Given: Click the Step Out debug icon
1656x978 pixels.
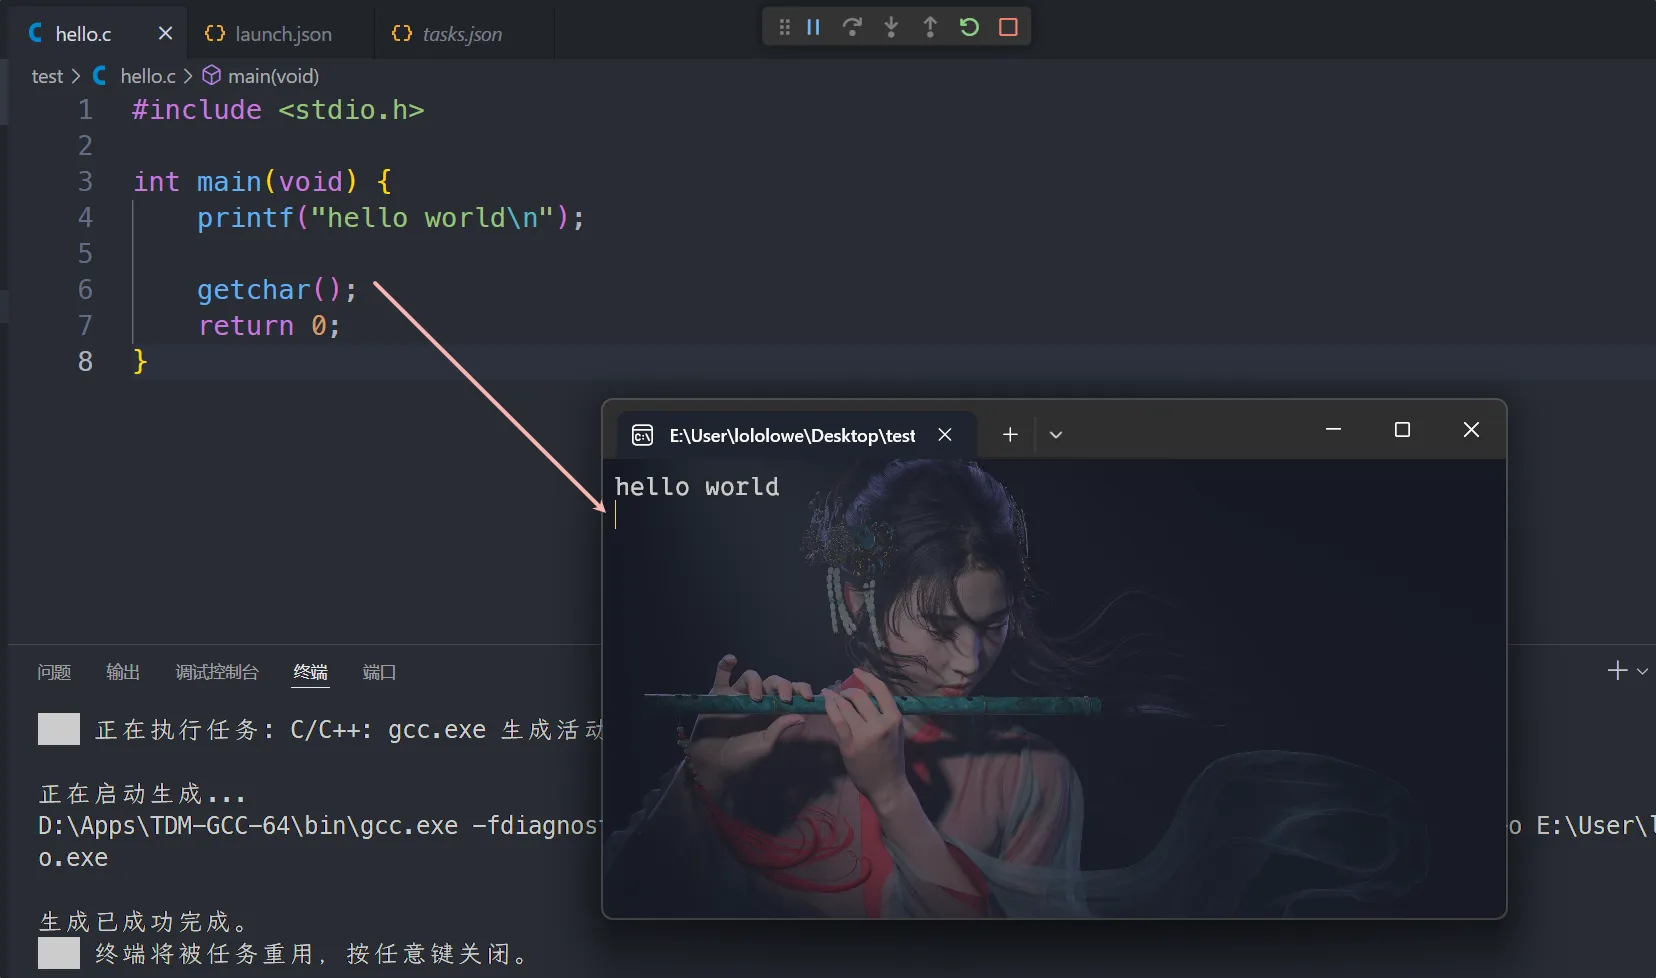Looking at the screenshot, I should (930, 27).
